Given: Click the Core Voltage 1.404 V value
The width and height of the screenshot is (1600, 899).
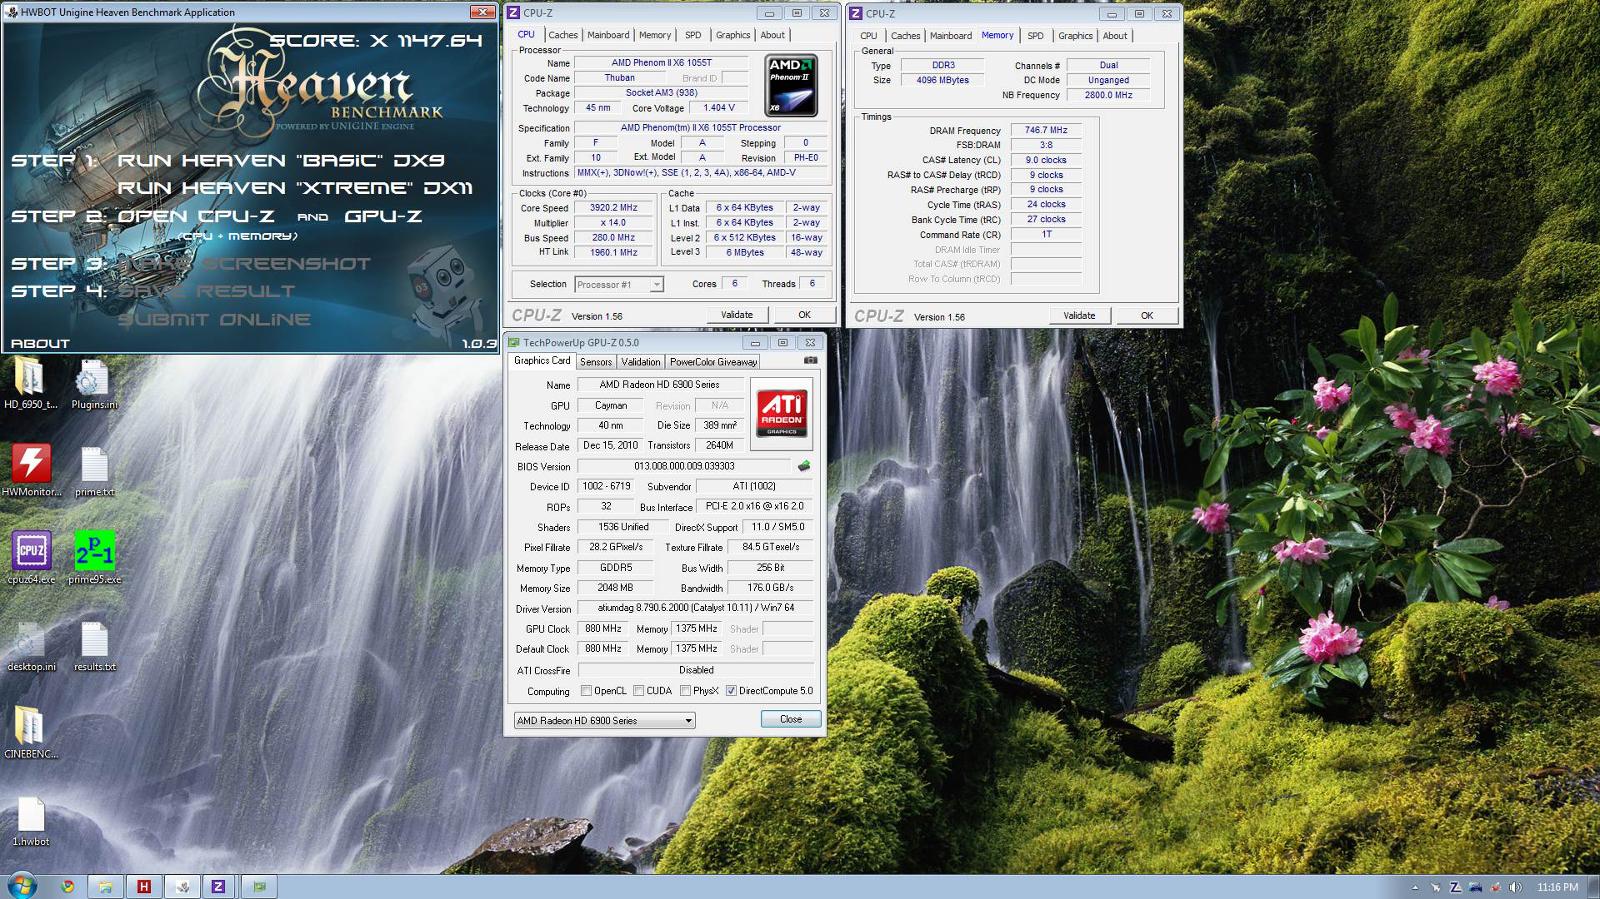Looking at the screenshot, I should pos(718,108).
